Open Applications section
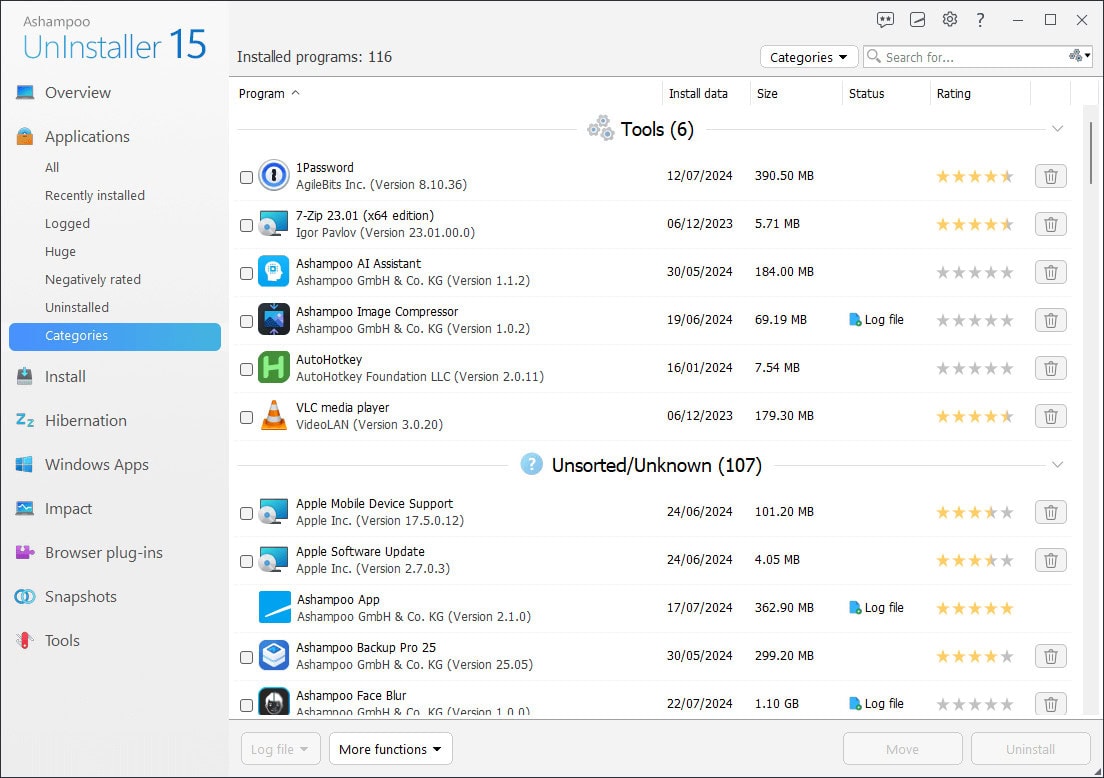This screenshot has height=778, width=1104. click(87, 137)
